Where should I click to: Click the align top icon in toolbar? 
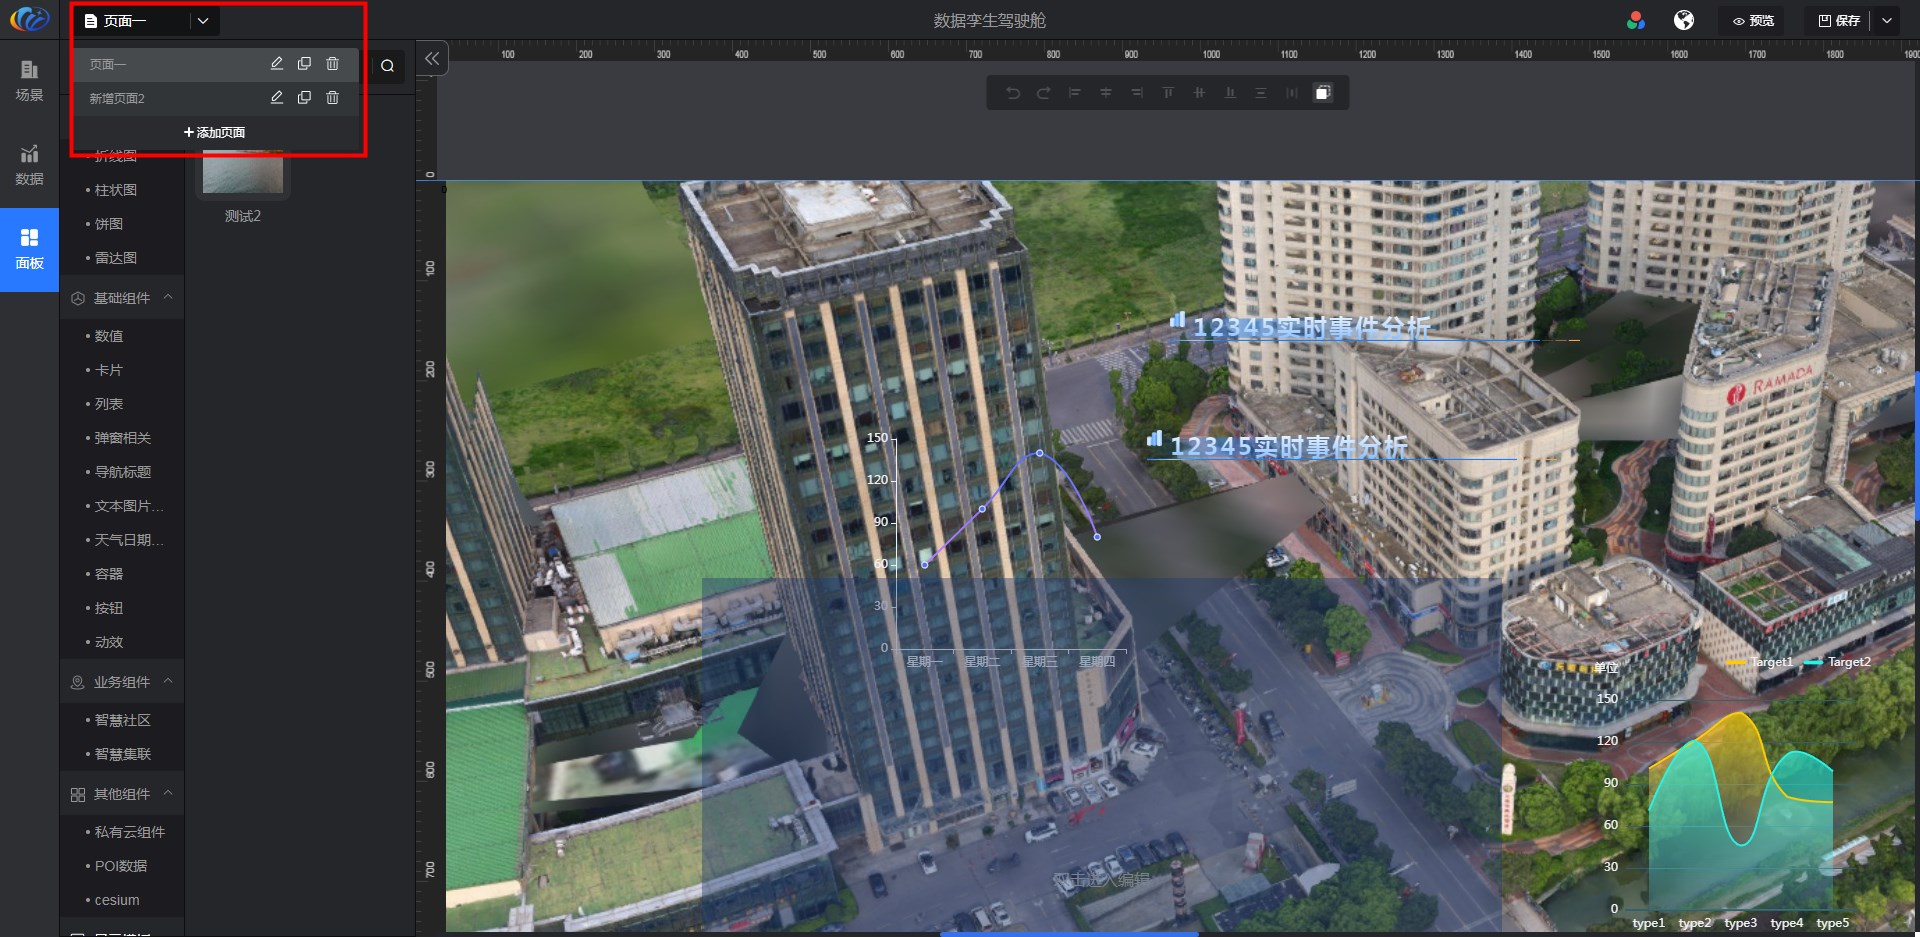(x=1168, y=93)
